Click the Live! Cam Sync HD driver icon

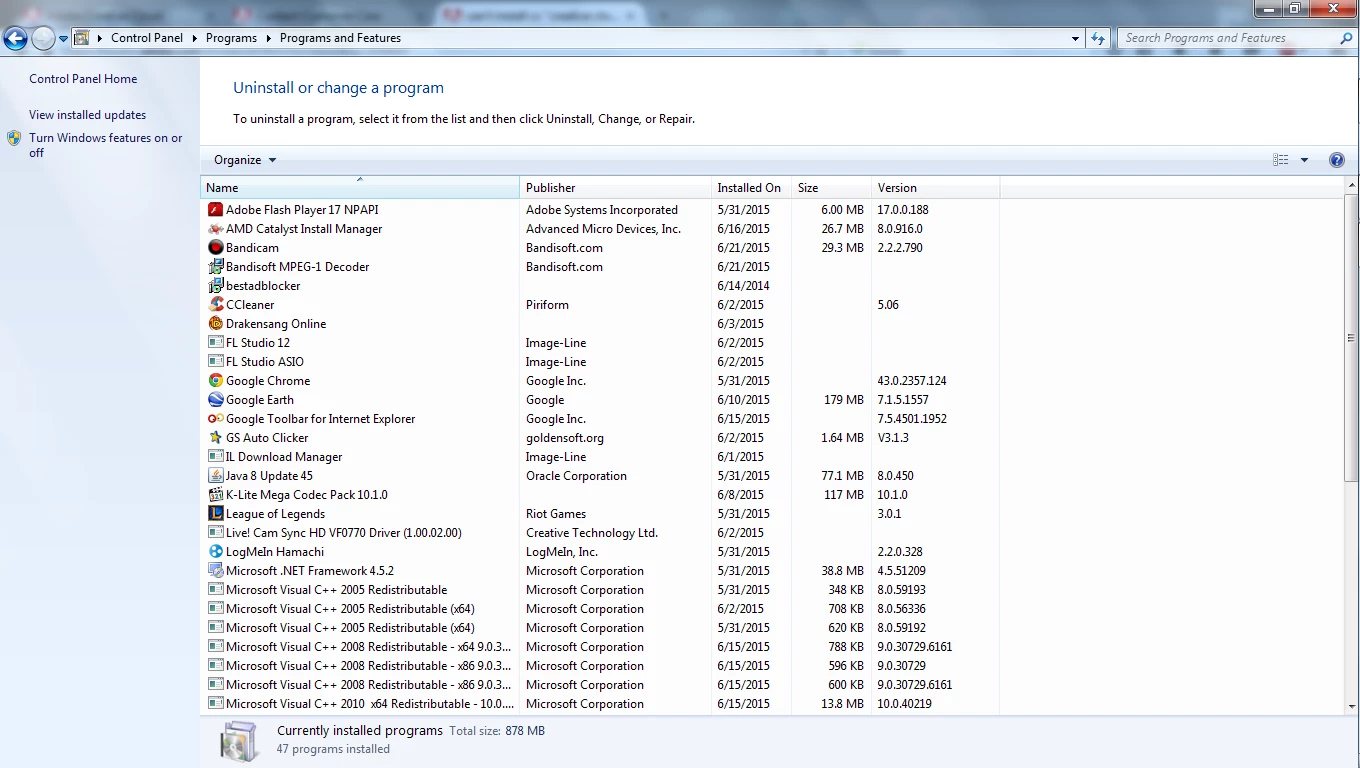215,533
